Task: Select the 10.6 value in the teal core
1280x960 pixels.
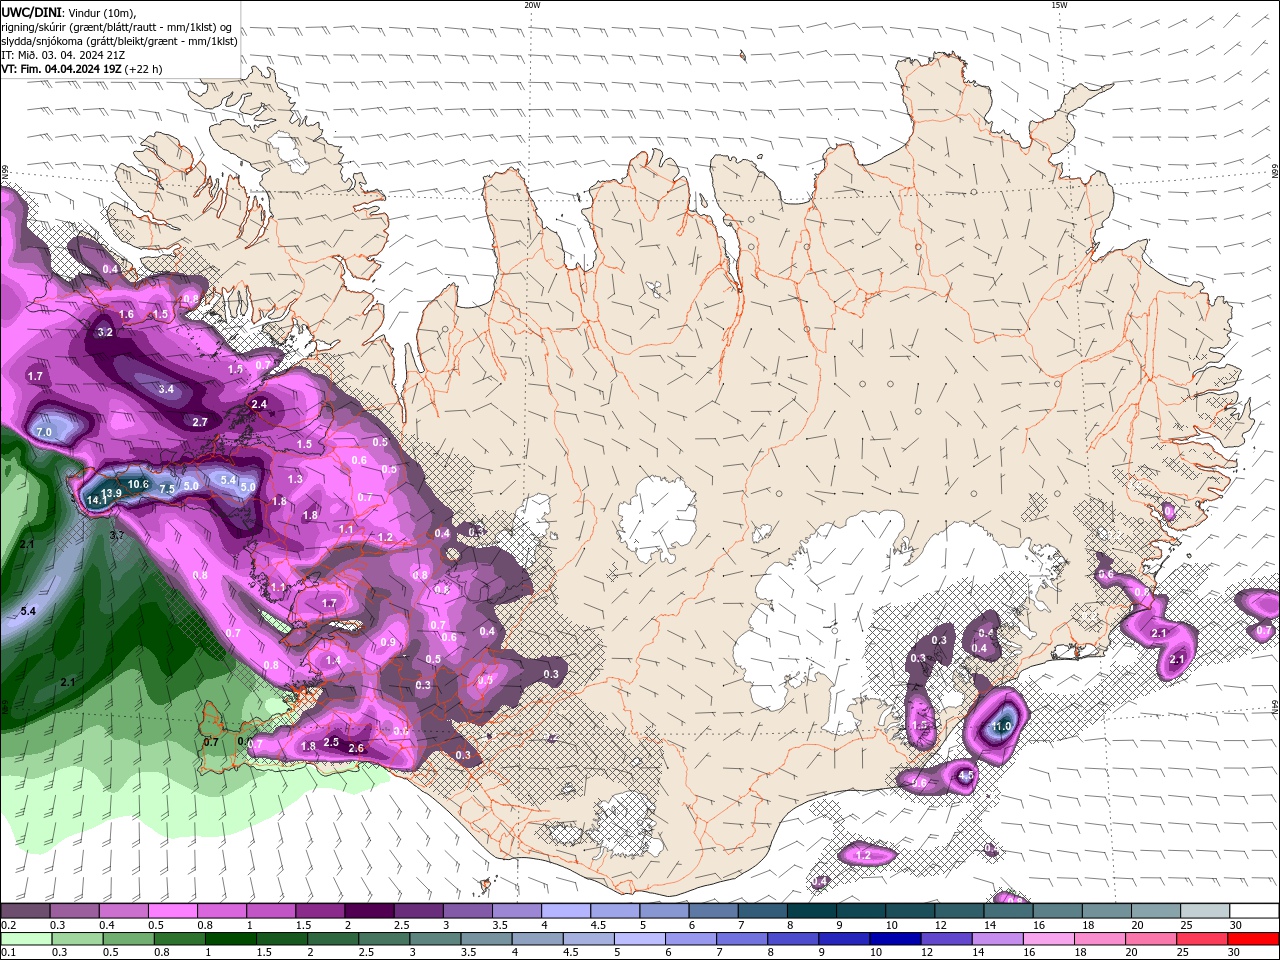Action: tap(139, 484)
